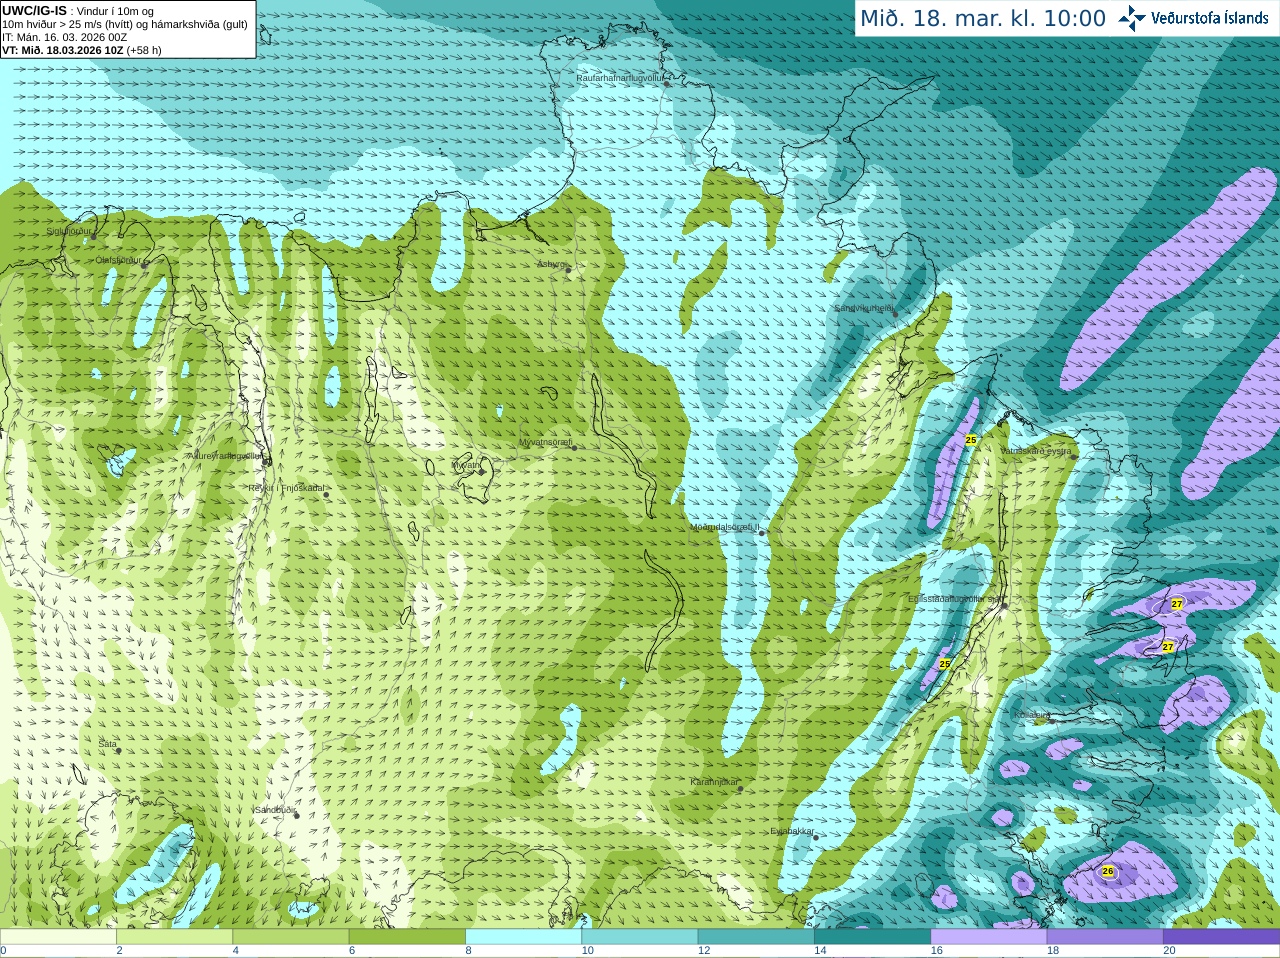Click the 'Mið. 18. mar. kl. 10:00' title
Image resolution: width=1280 pixels, height=958 pixels.
pos(983,18)
